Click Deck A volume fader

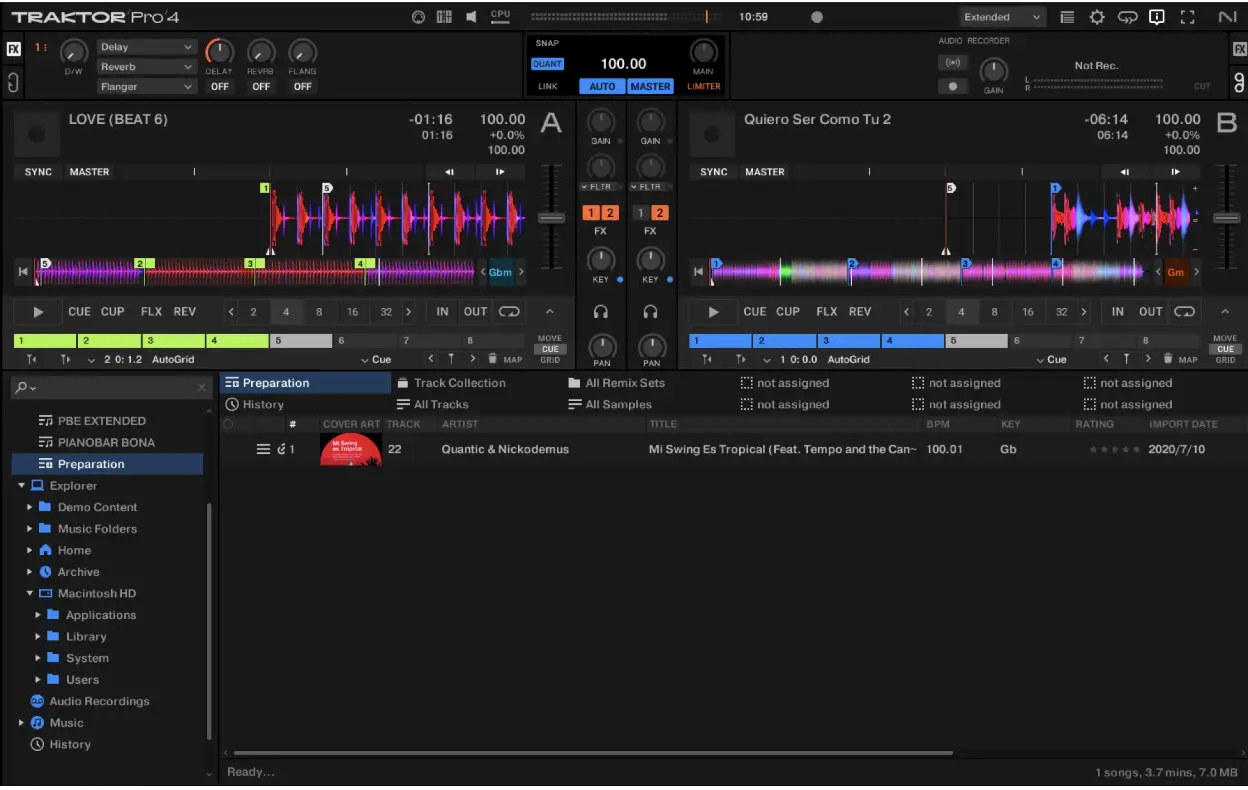551,218
